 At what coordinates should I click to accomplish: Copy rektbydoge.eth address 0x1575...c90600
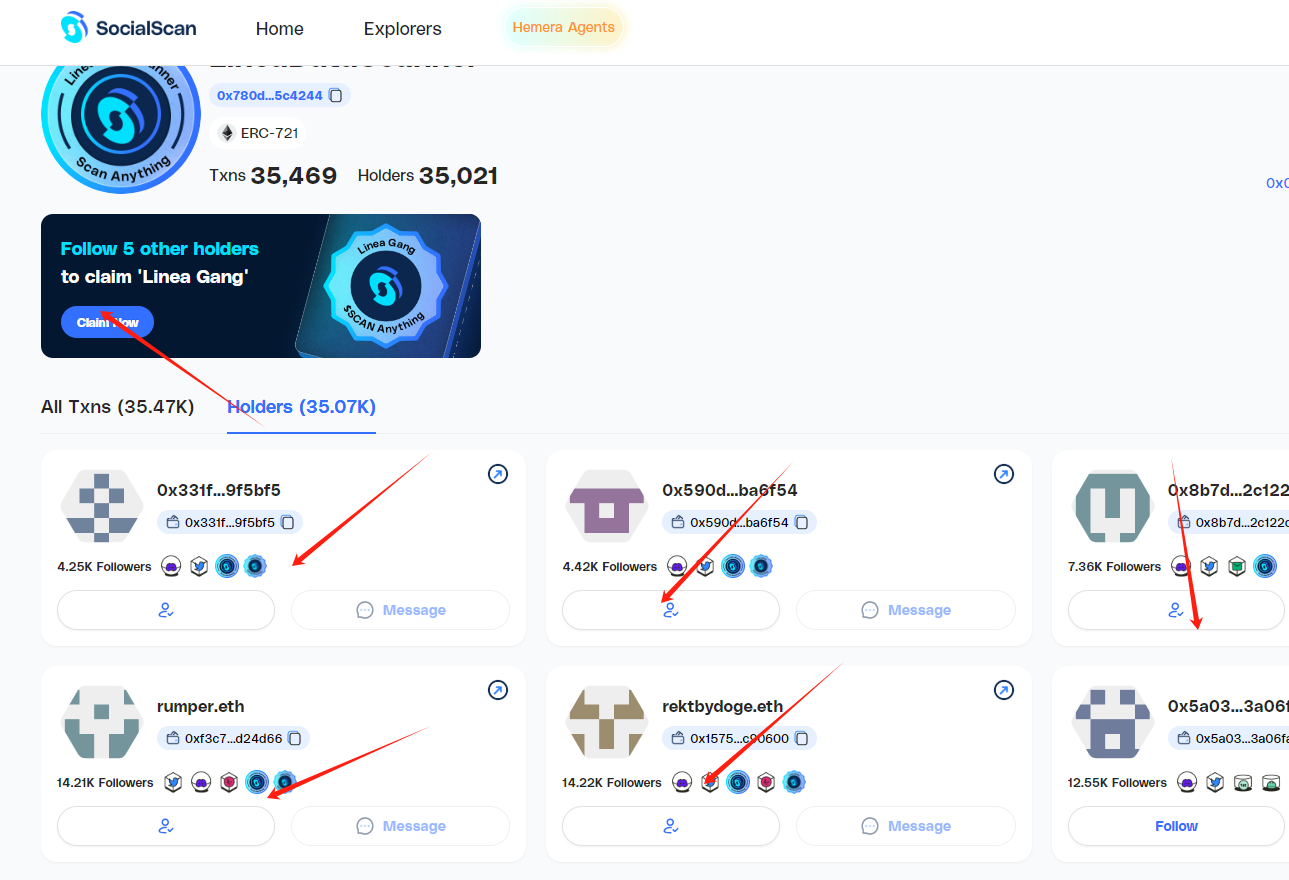pos(802,738)
